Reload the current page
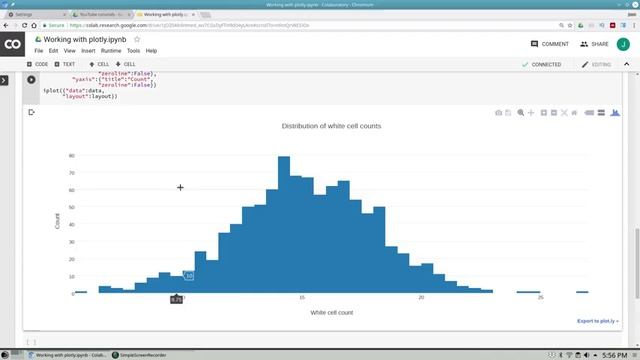This screenshot has width=640, height=360. point(24,25)
